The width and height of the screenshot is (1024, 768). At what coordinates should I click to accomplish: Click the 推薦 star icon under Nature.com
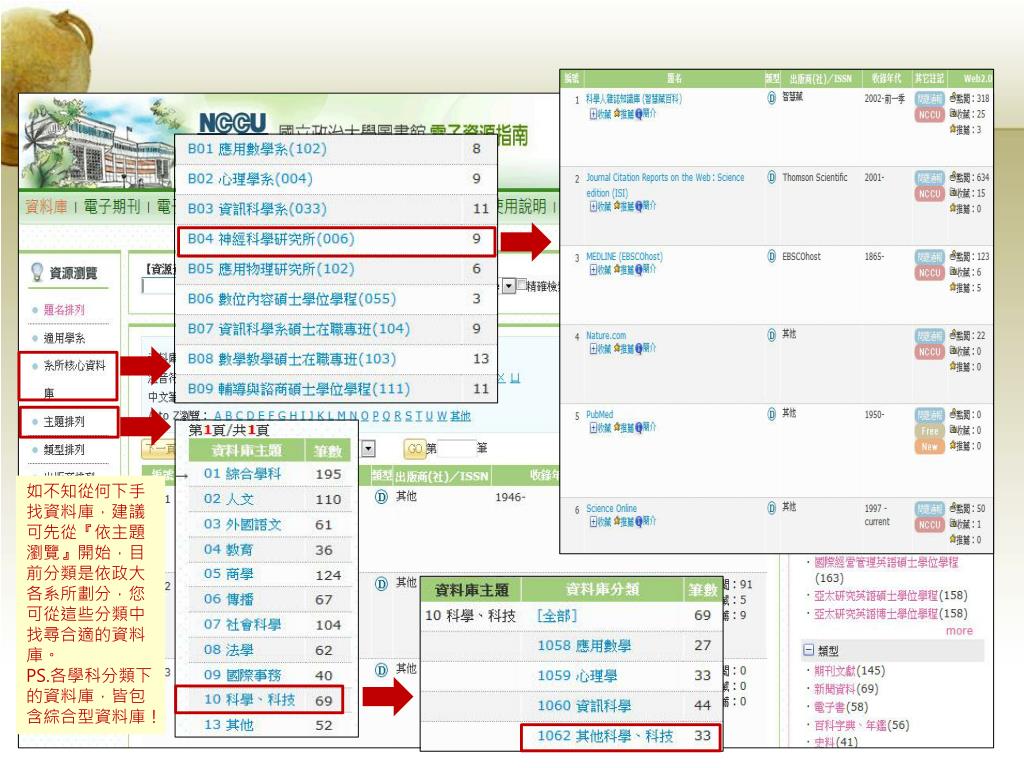(x=616, y=349)
